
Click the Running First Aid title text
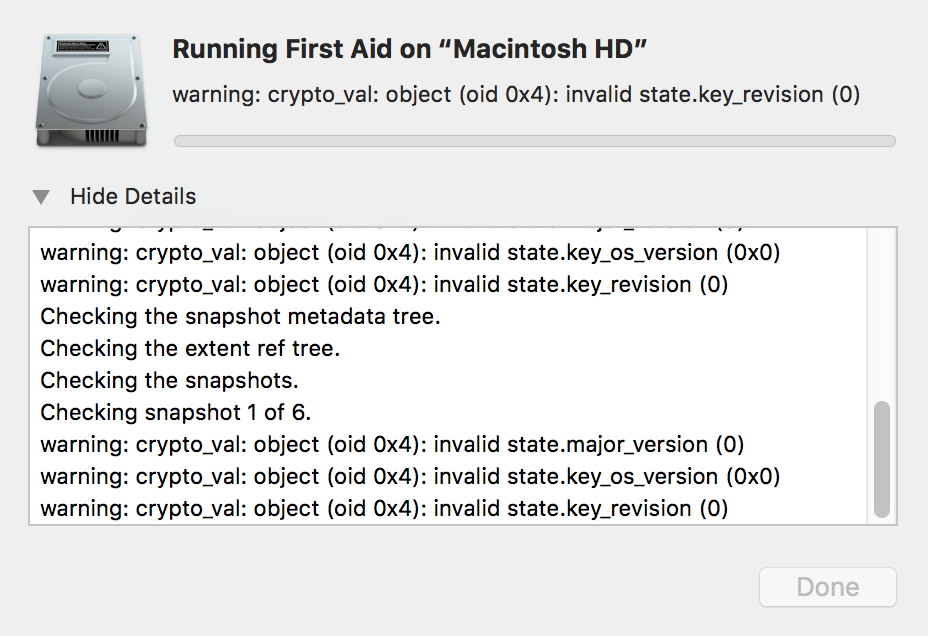412,50
